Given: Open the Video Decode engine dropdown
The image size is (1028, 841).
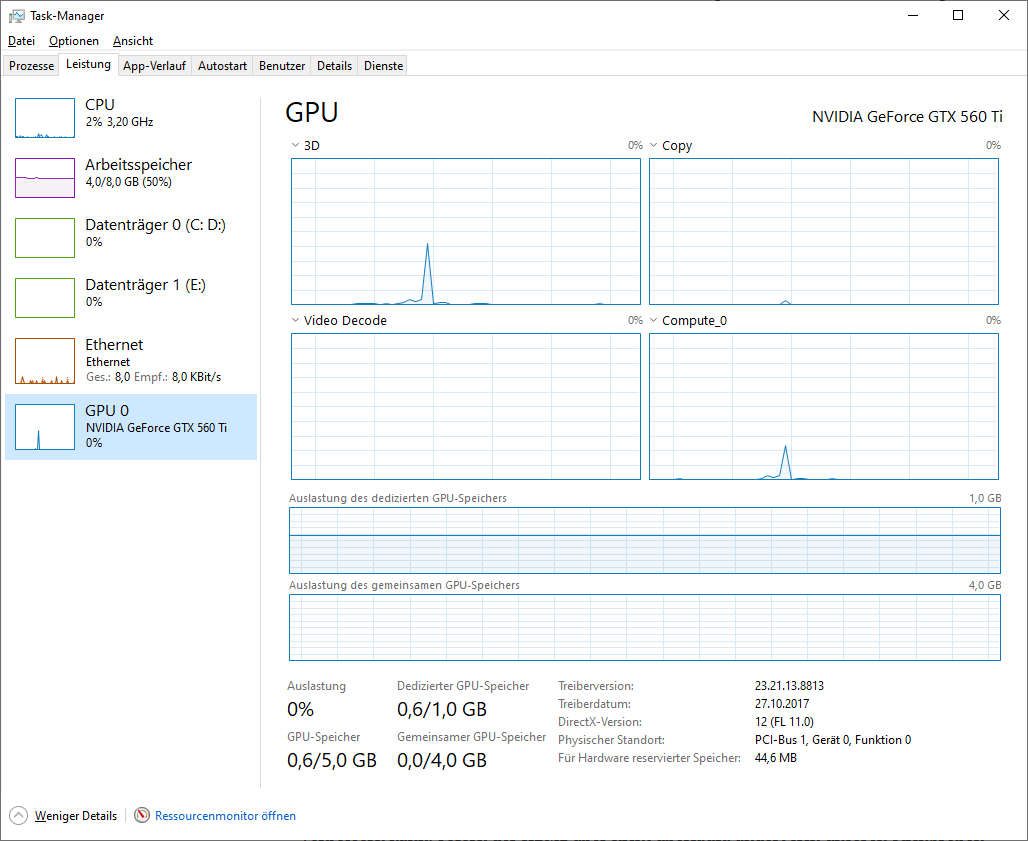Looking at the screenshot, I should (296, 321).
